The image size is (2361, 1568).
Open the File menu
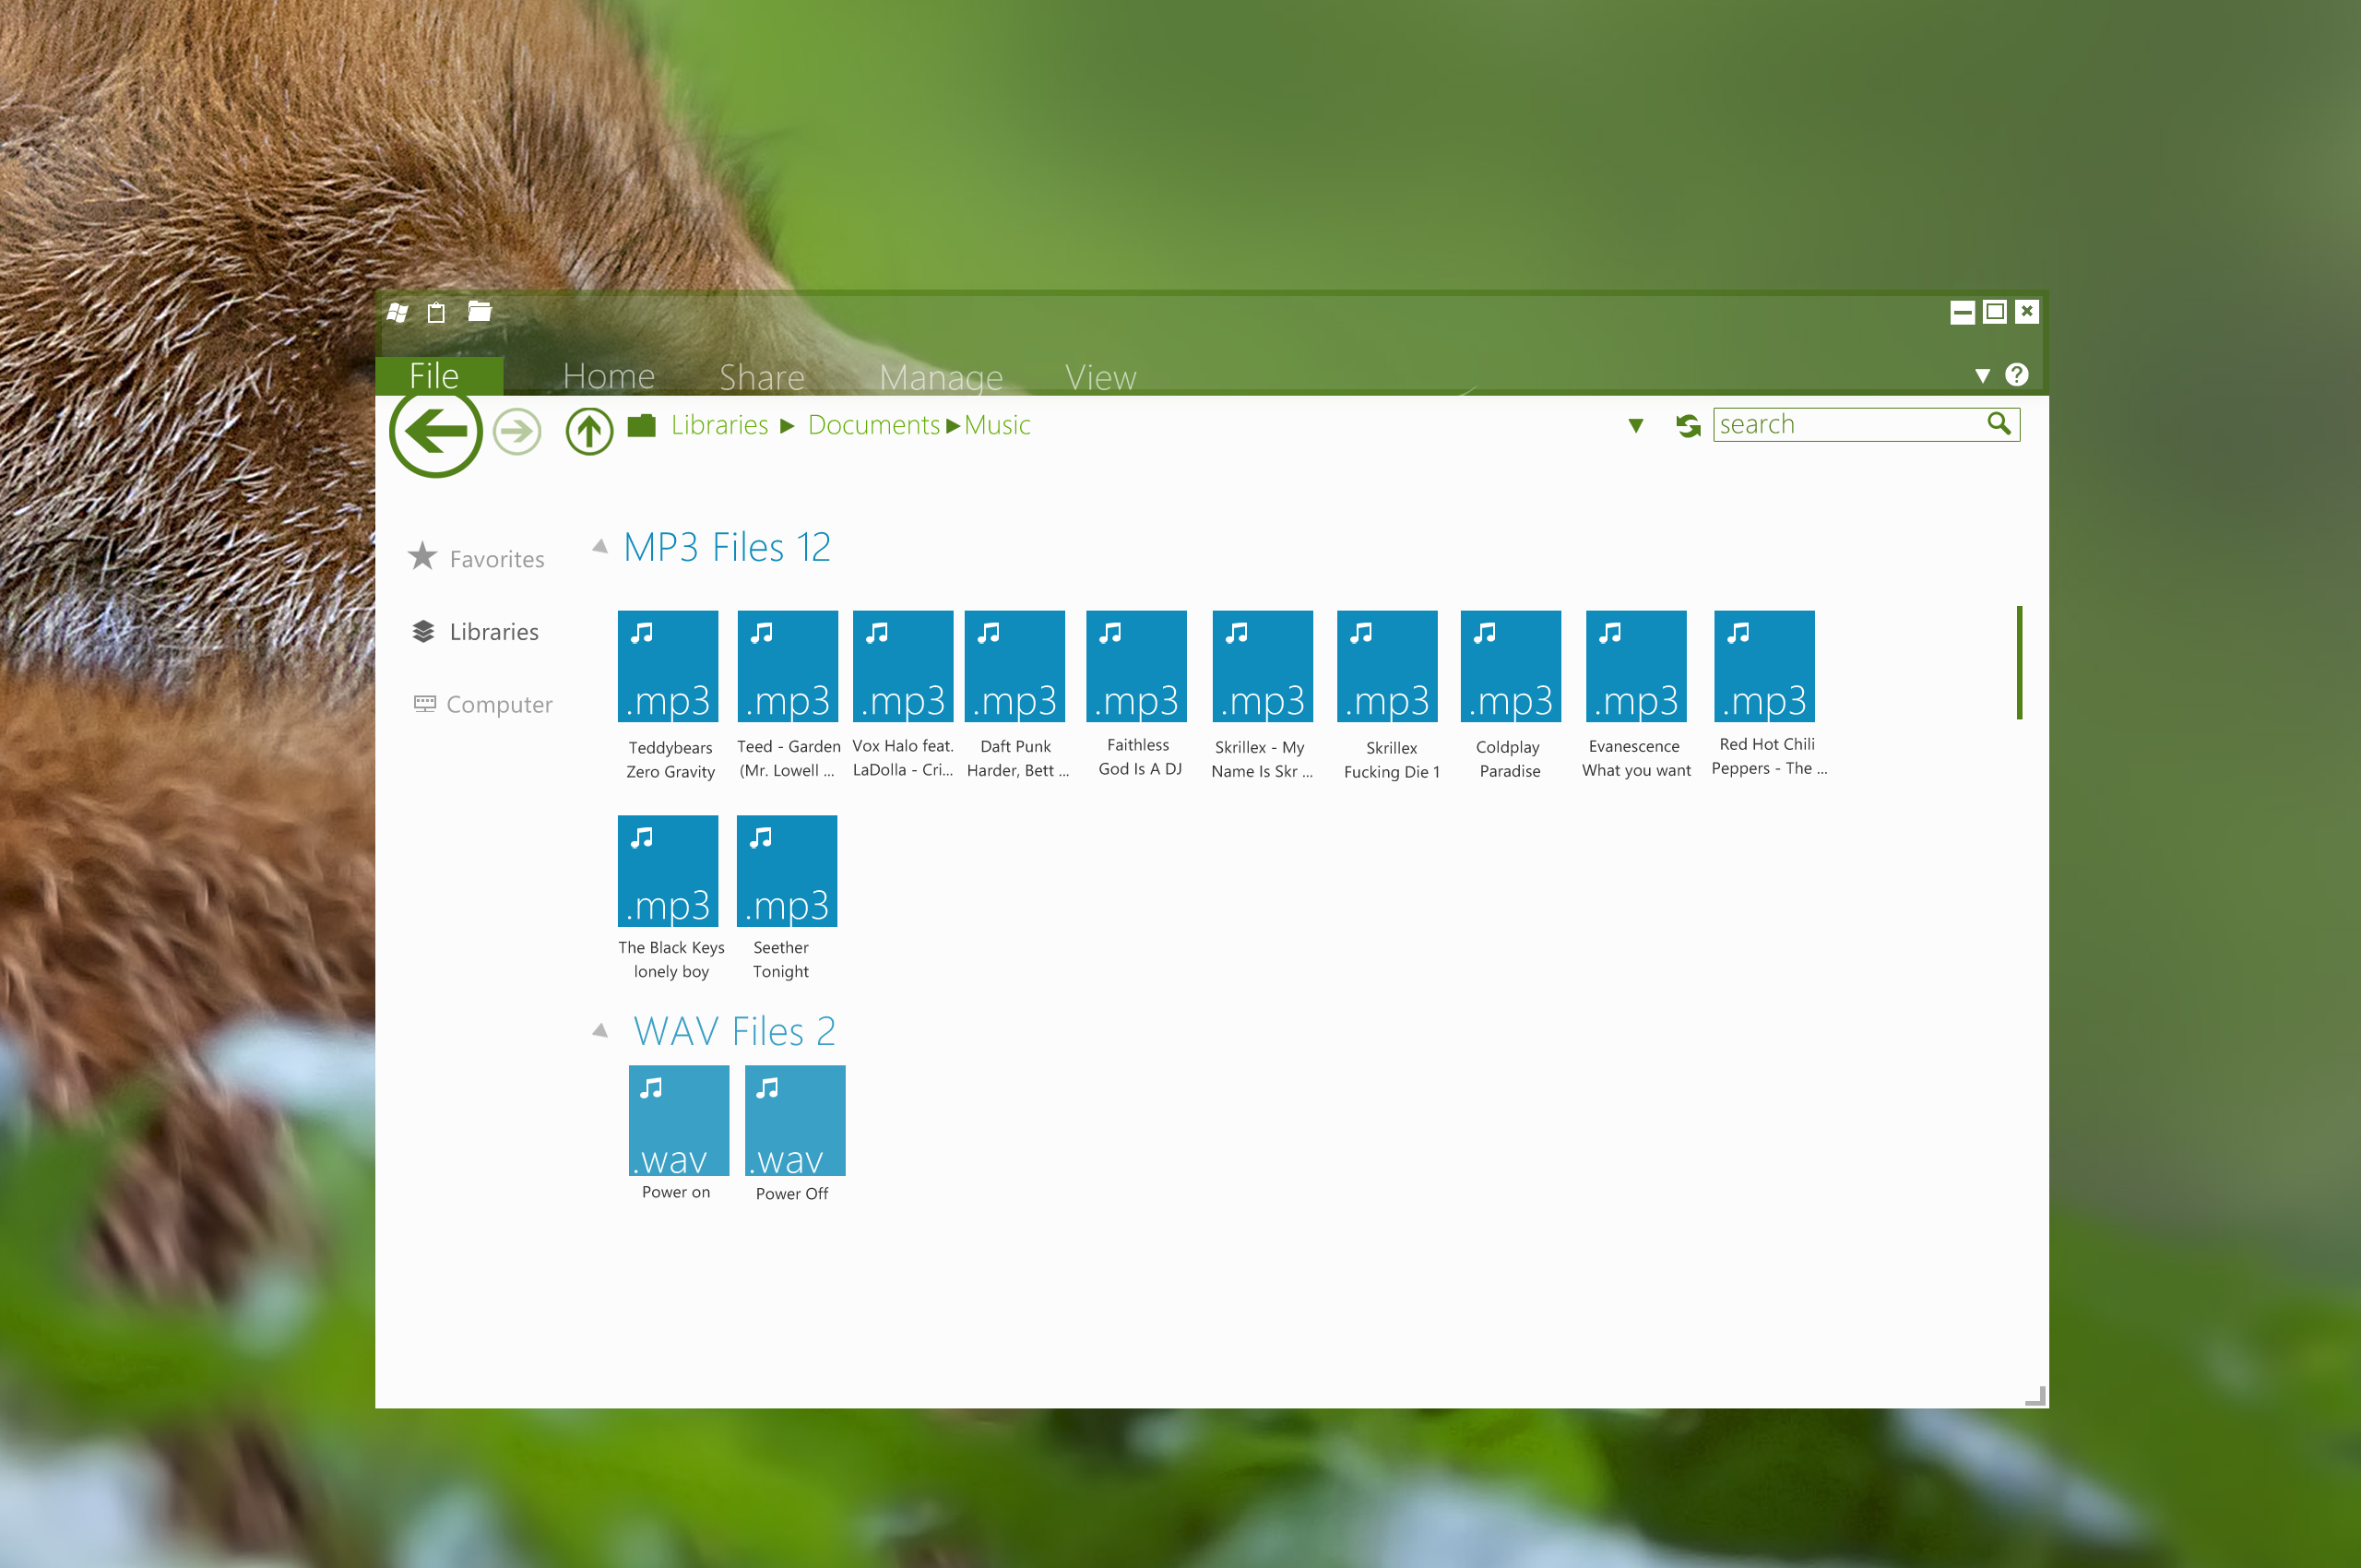pos(433,373)
